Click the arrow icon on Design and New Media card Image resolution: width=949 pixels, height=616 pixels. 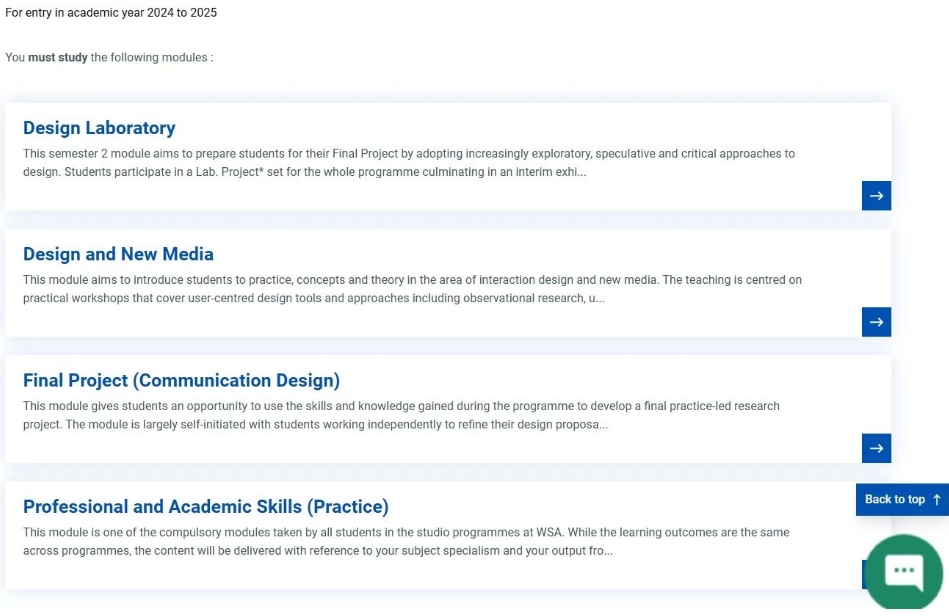point(876,322)
